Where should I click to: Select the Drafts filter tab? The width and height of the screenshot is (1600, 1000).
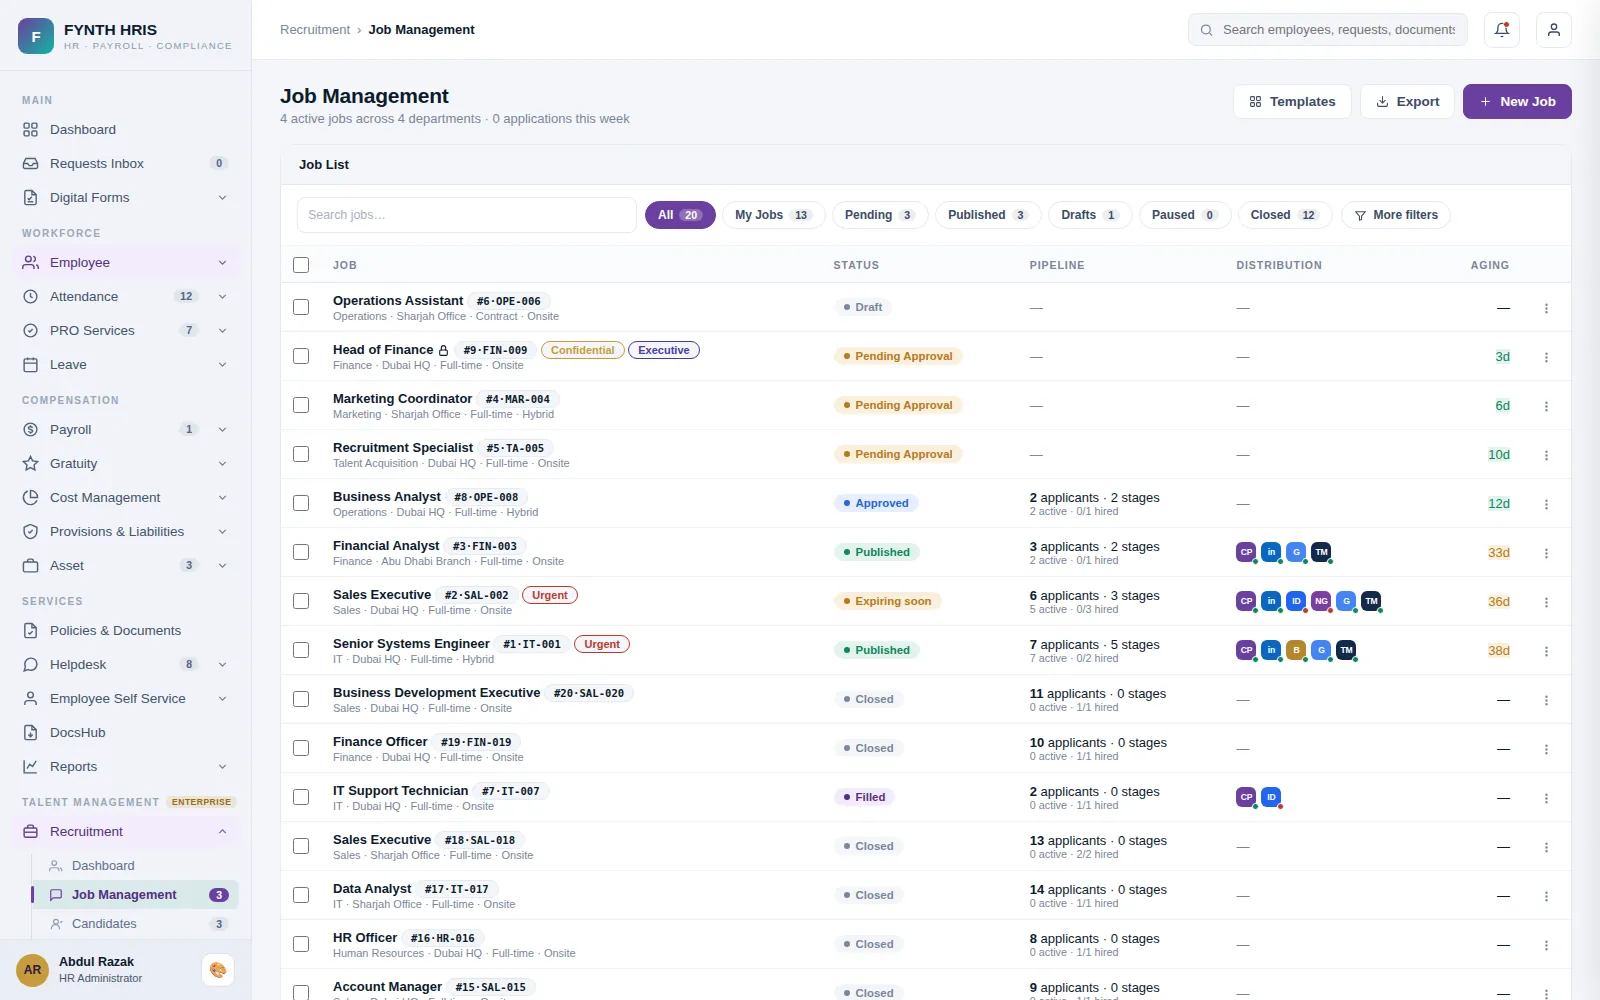click(x=1090, y=215)
